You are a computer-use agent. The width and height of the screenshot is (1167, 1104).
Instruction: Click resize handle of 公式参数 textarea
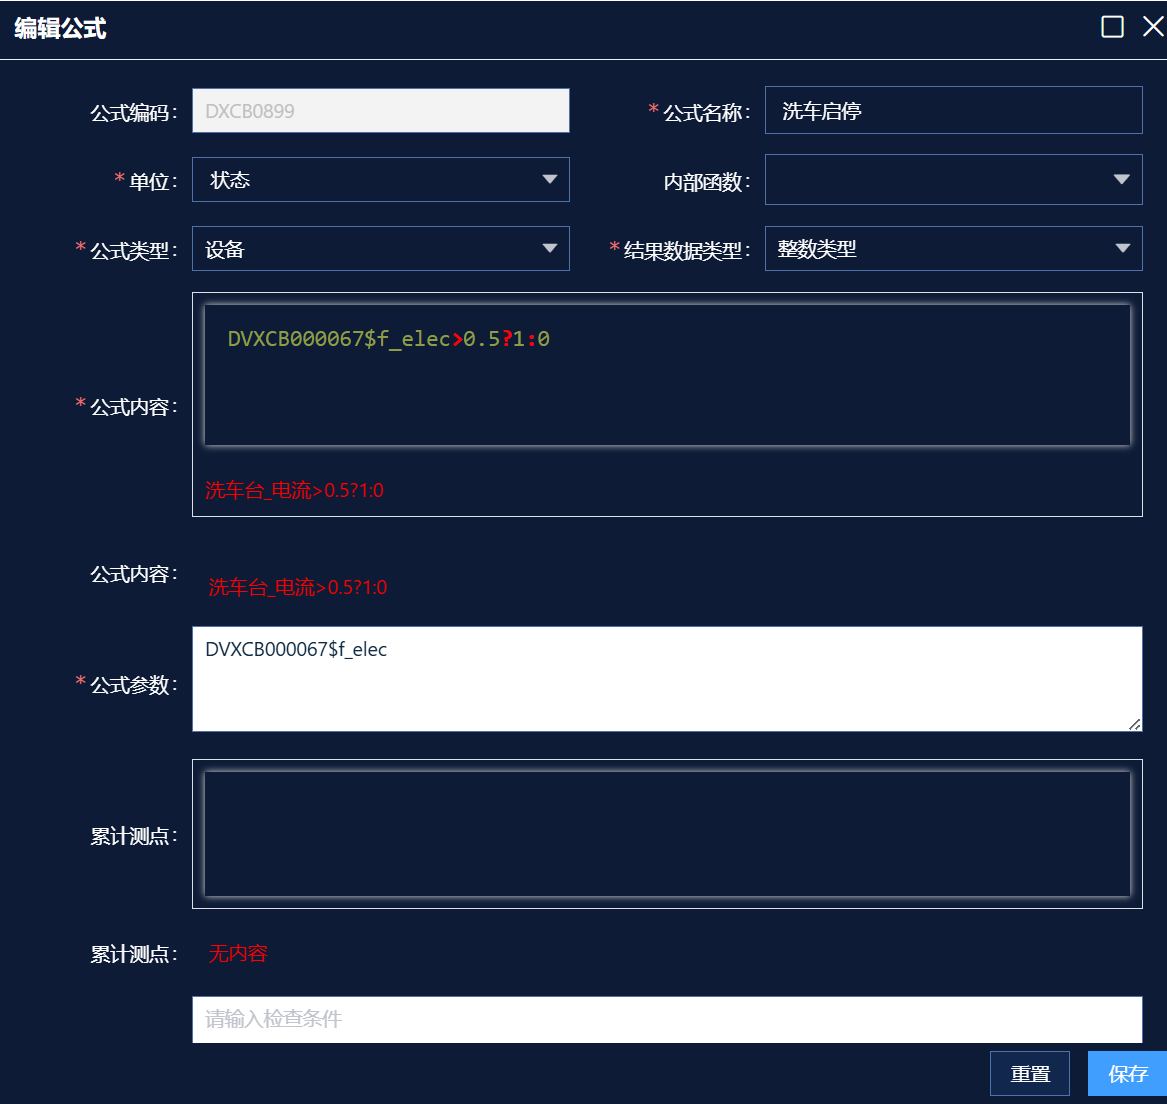1134,724
